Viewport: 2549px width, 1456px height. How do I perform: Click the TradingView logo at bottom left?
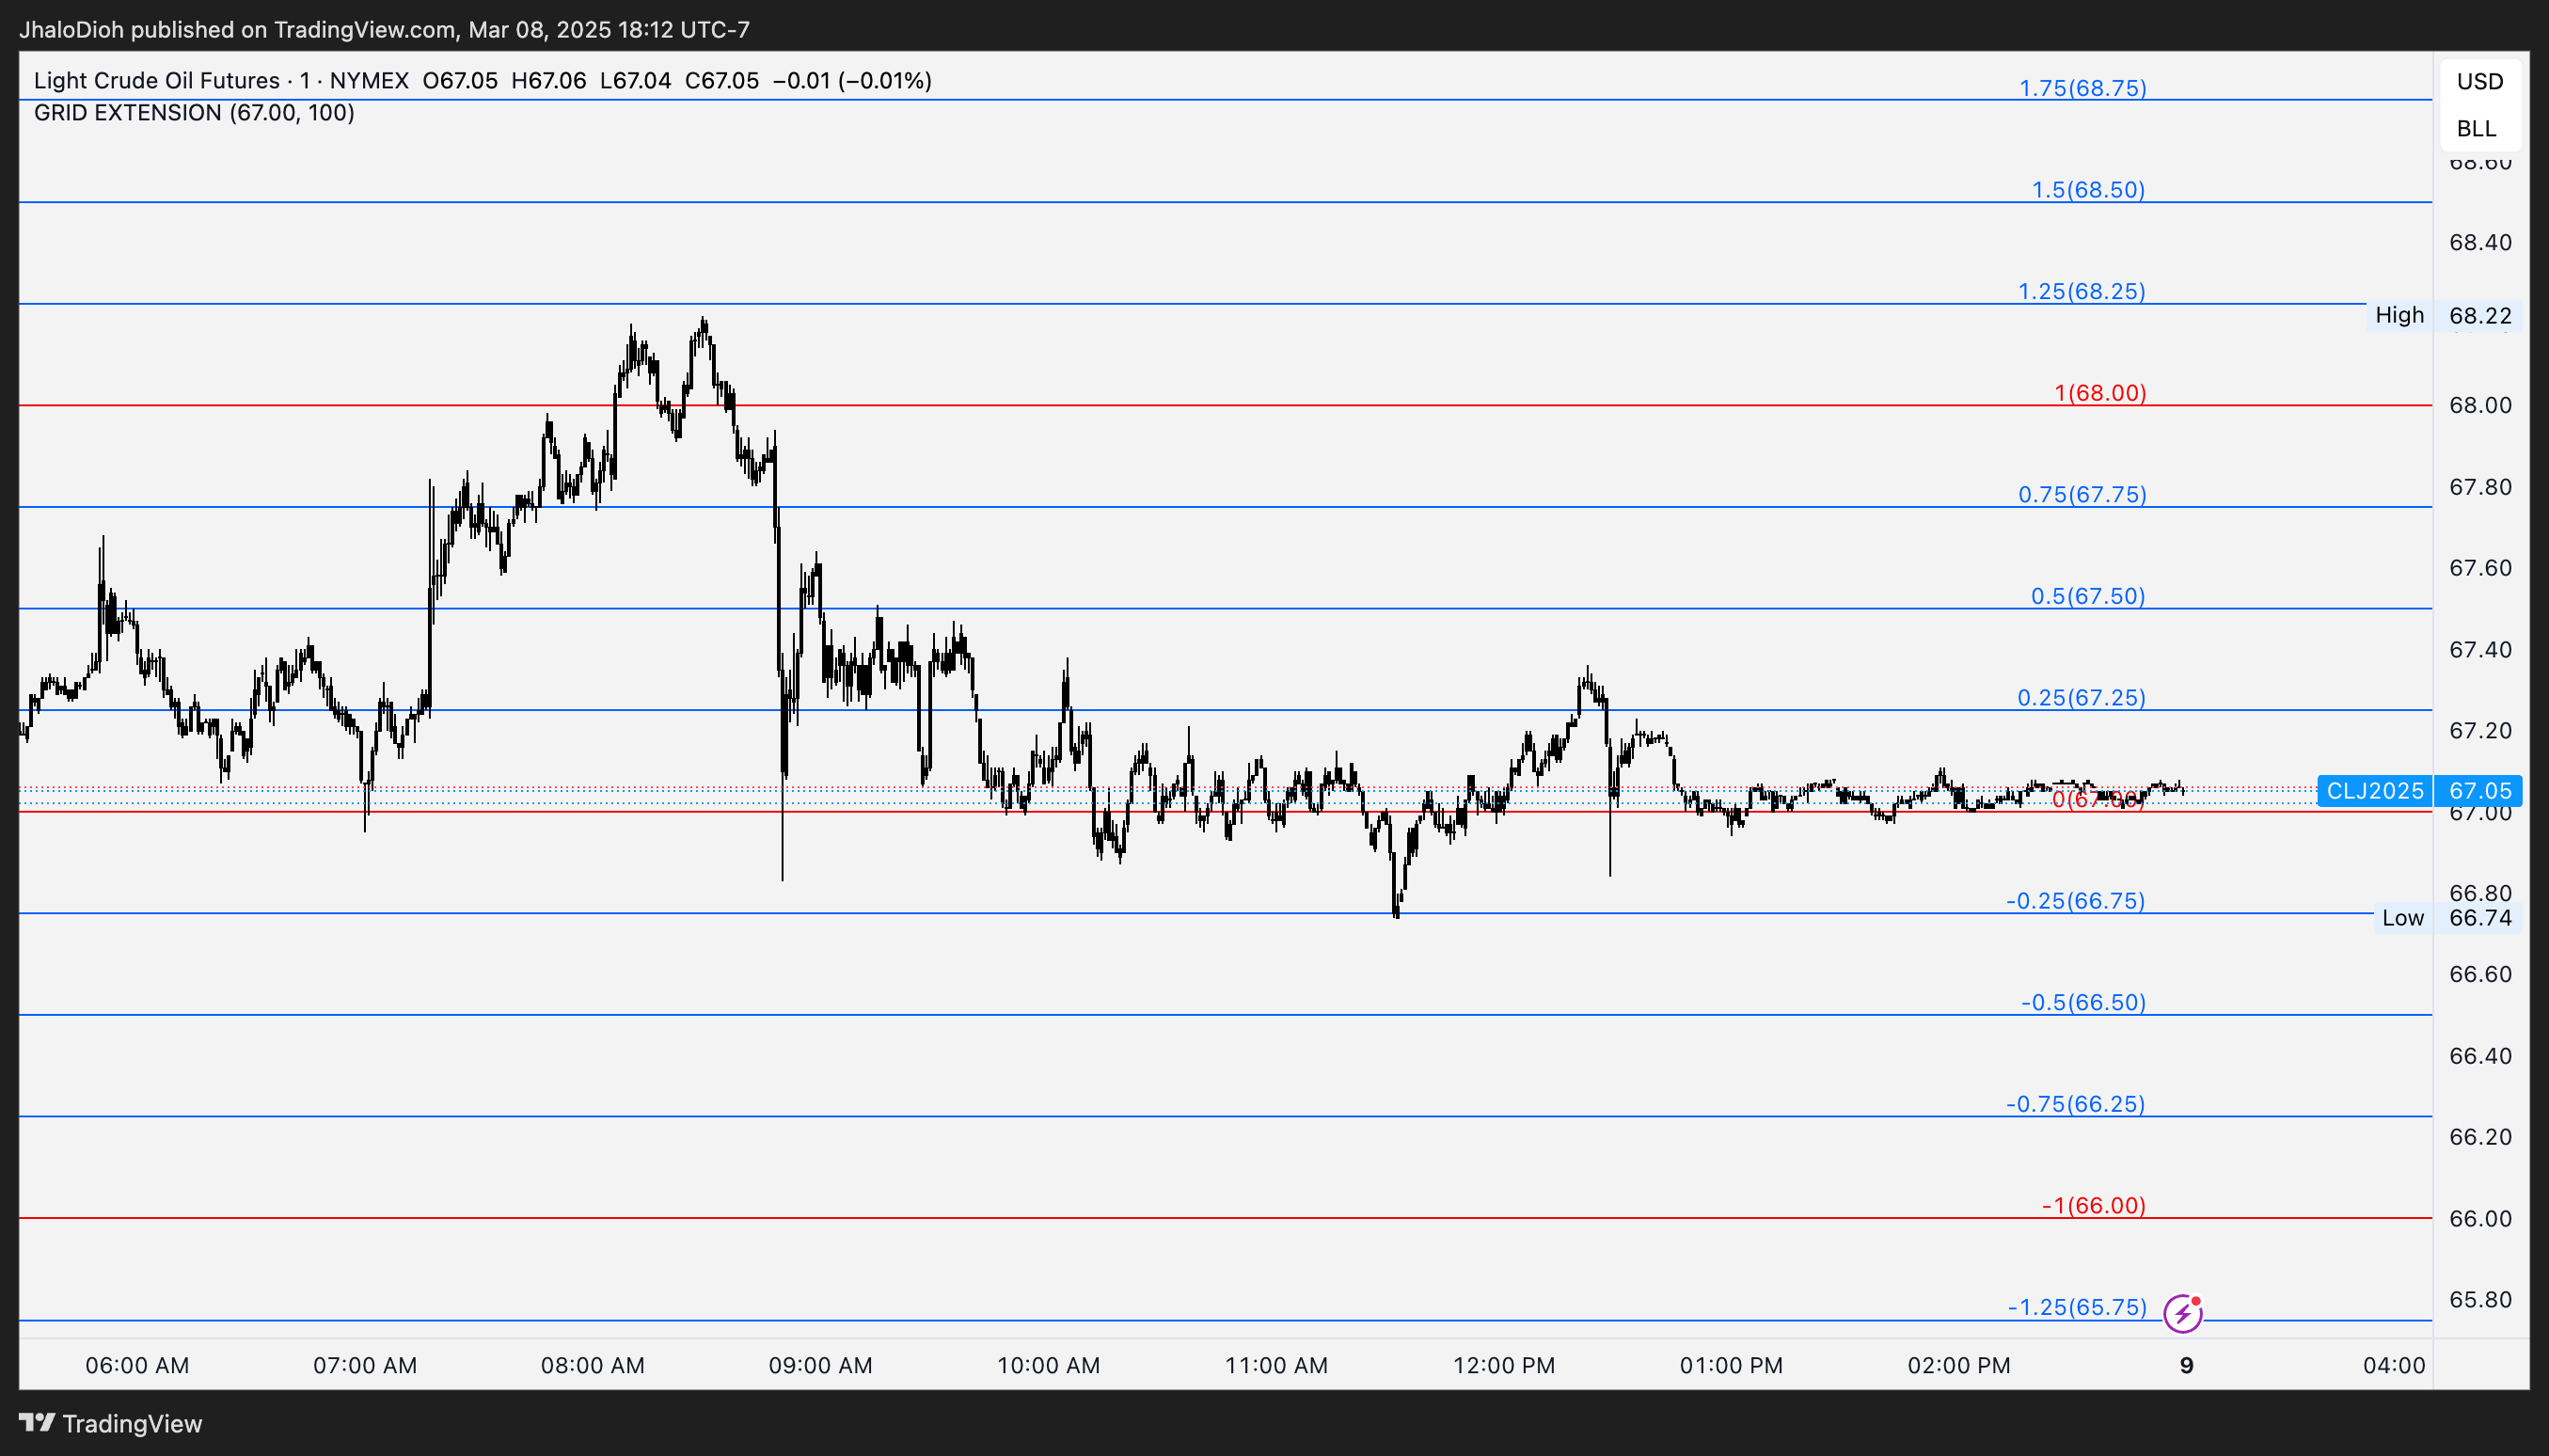tap(111, 1423)
